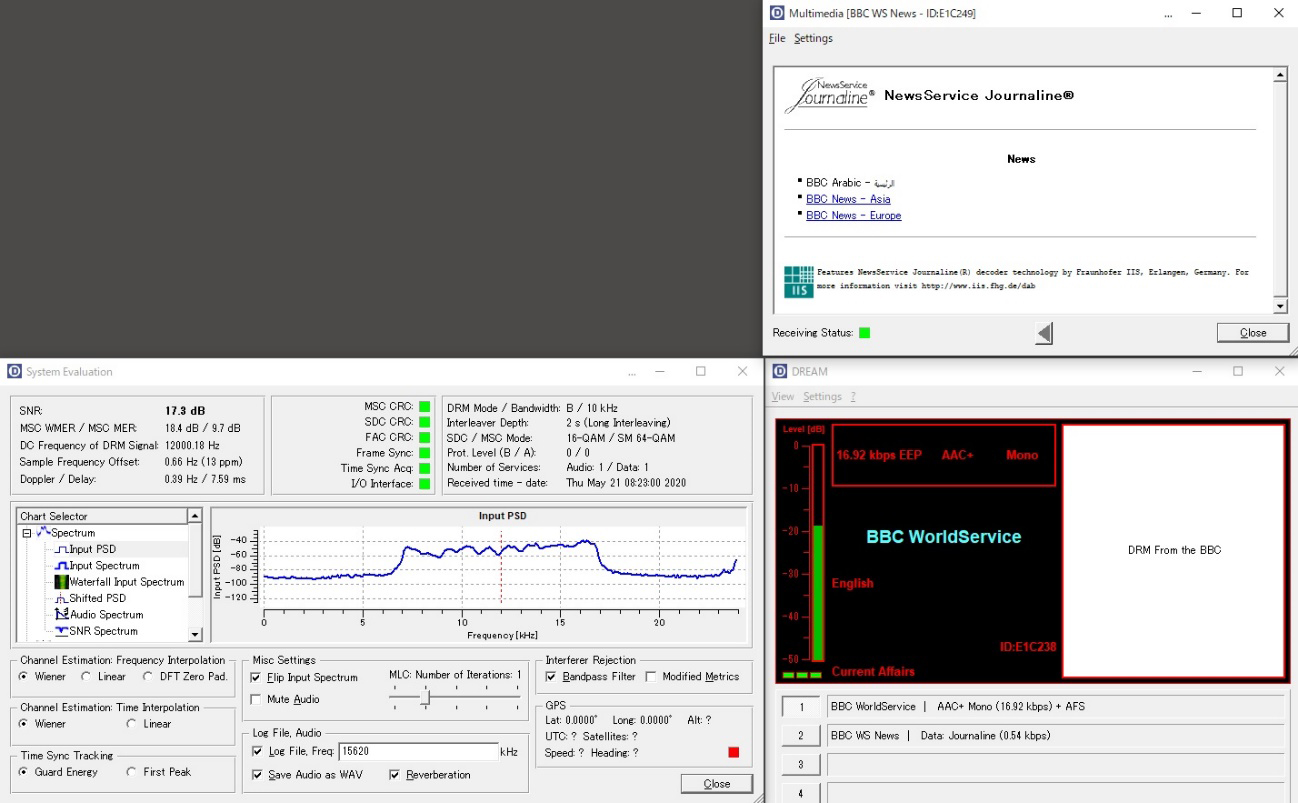This screenshot has width=1298, height=803.
Task: Open File menu in Multimedia window
Action: (777, 39)
